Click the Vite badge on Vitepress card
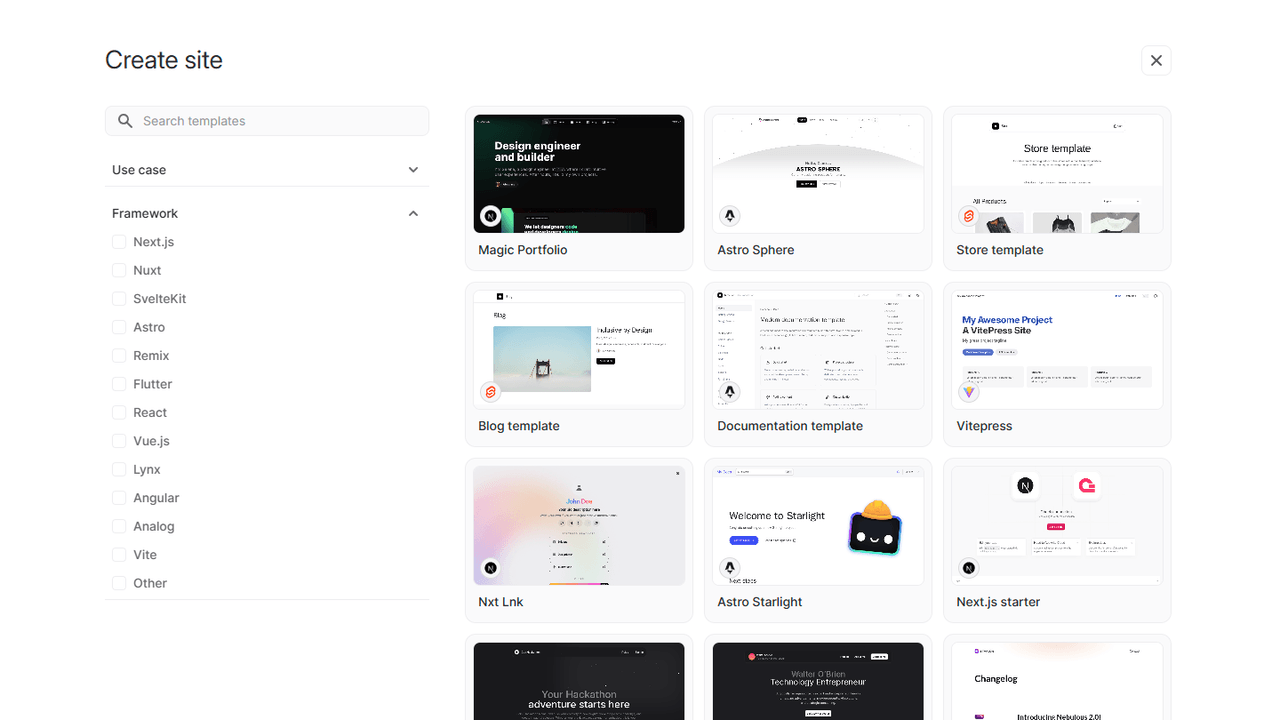This screenshot has width=1280, height=720. (968, 392)
